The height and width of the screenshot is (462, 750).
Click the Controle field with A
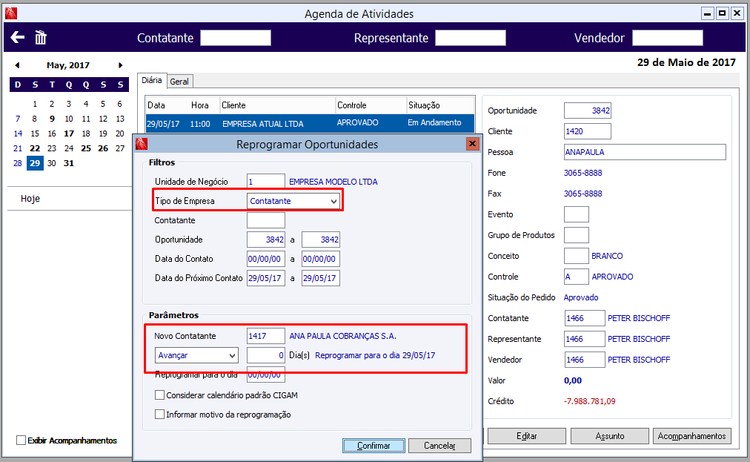click(x=576, y=276)
